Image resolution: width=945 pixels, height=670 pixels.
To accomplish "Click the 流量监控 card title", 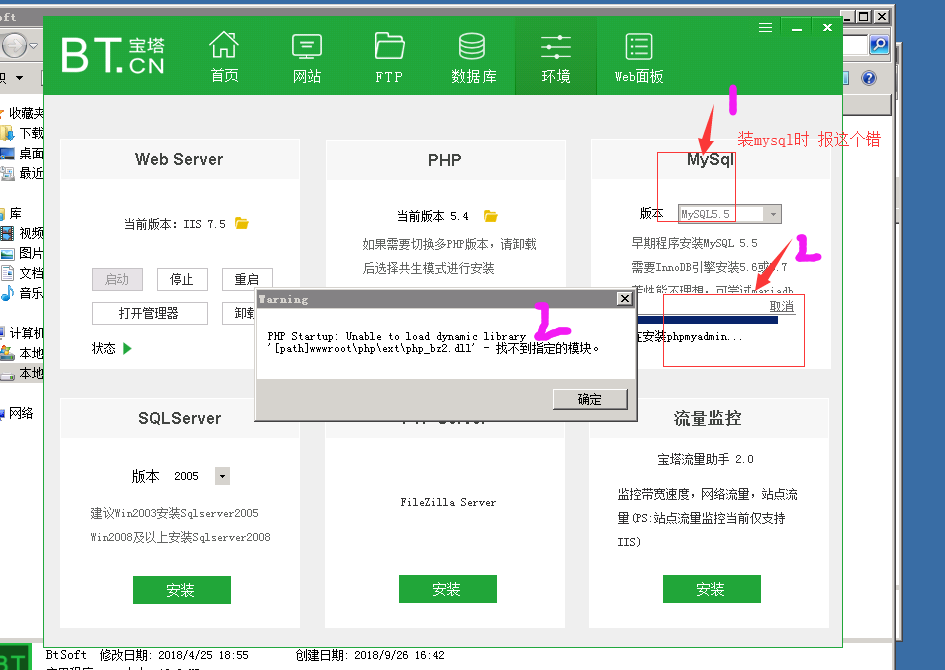I will coord(708,418).
